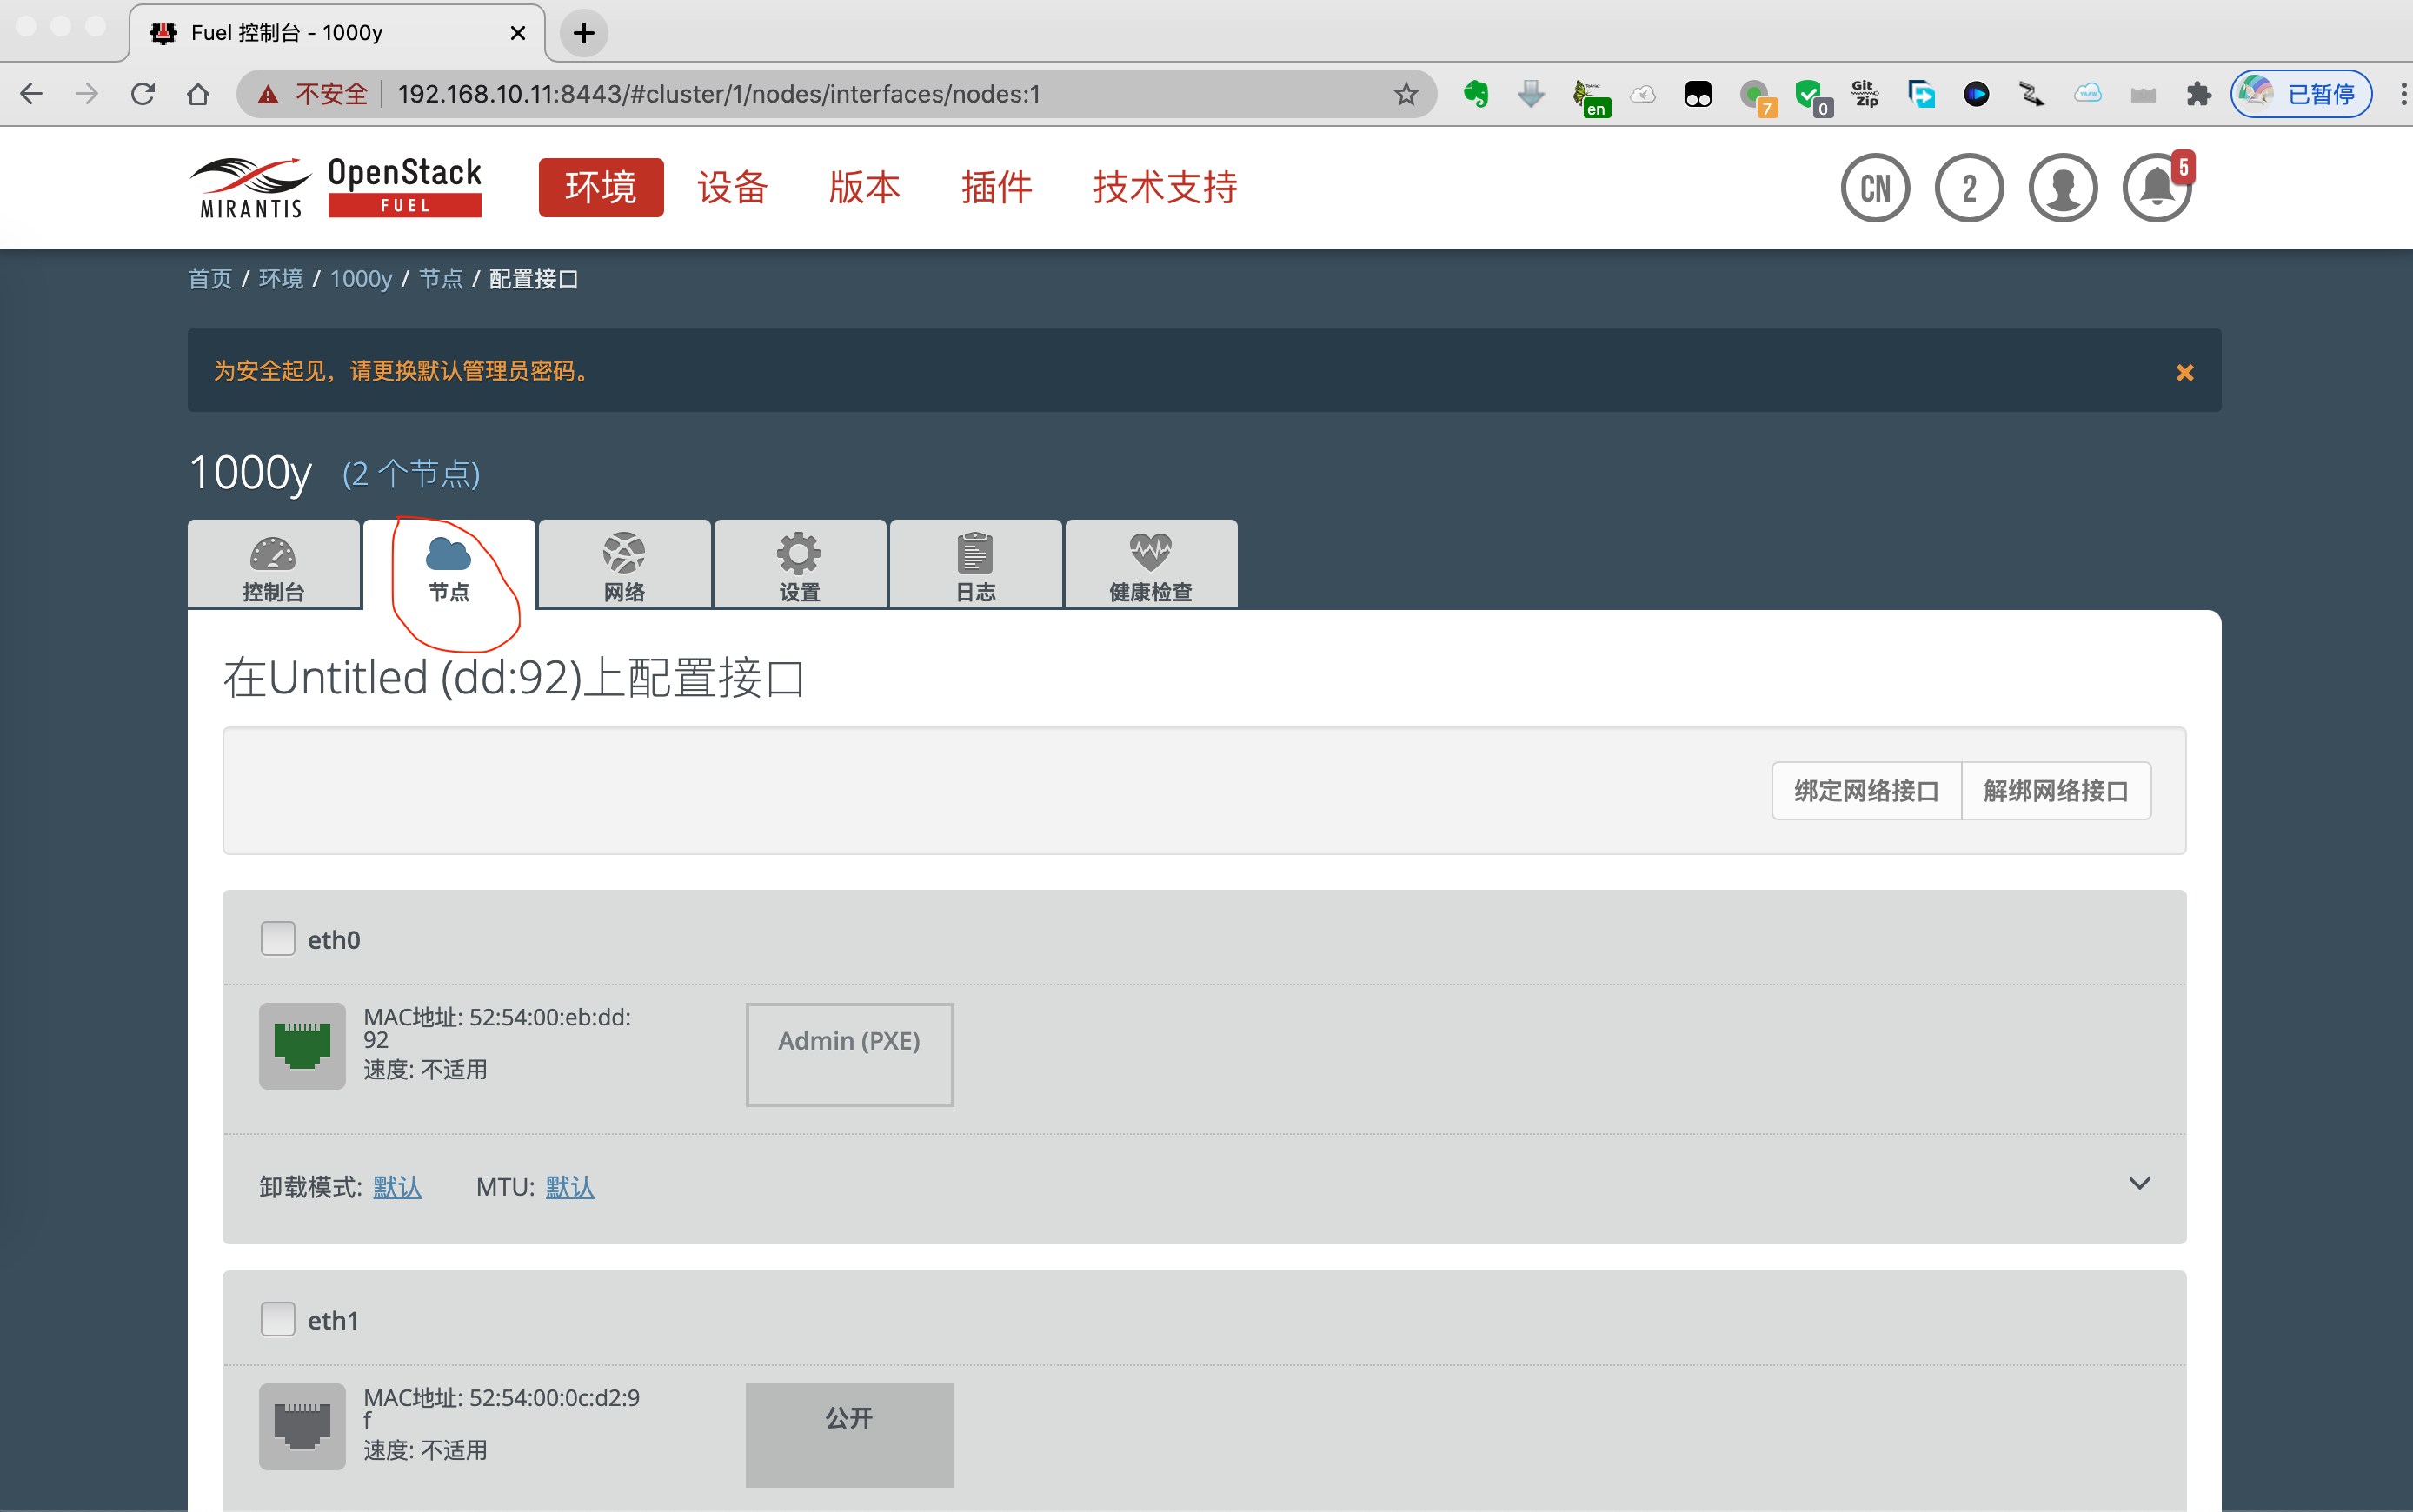
Task: Edit eth0 卸载模式 默认 value
Action: point(397,1187)
